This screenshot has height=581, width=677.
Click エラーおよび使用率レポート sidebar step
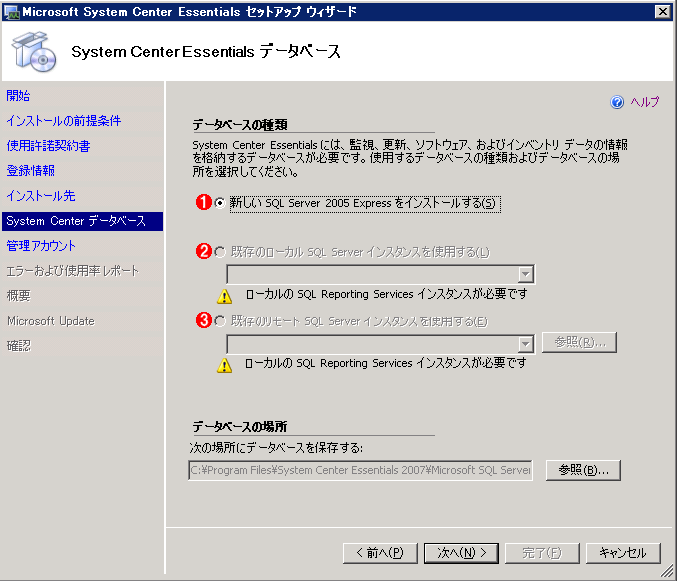[73, 271]
